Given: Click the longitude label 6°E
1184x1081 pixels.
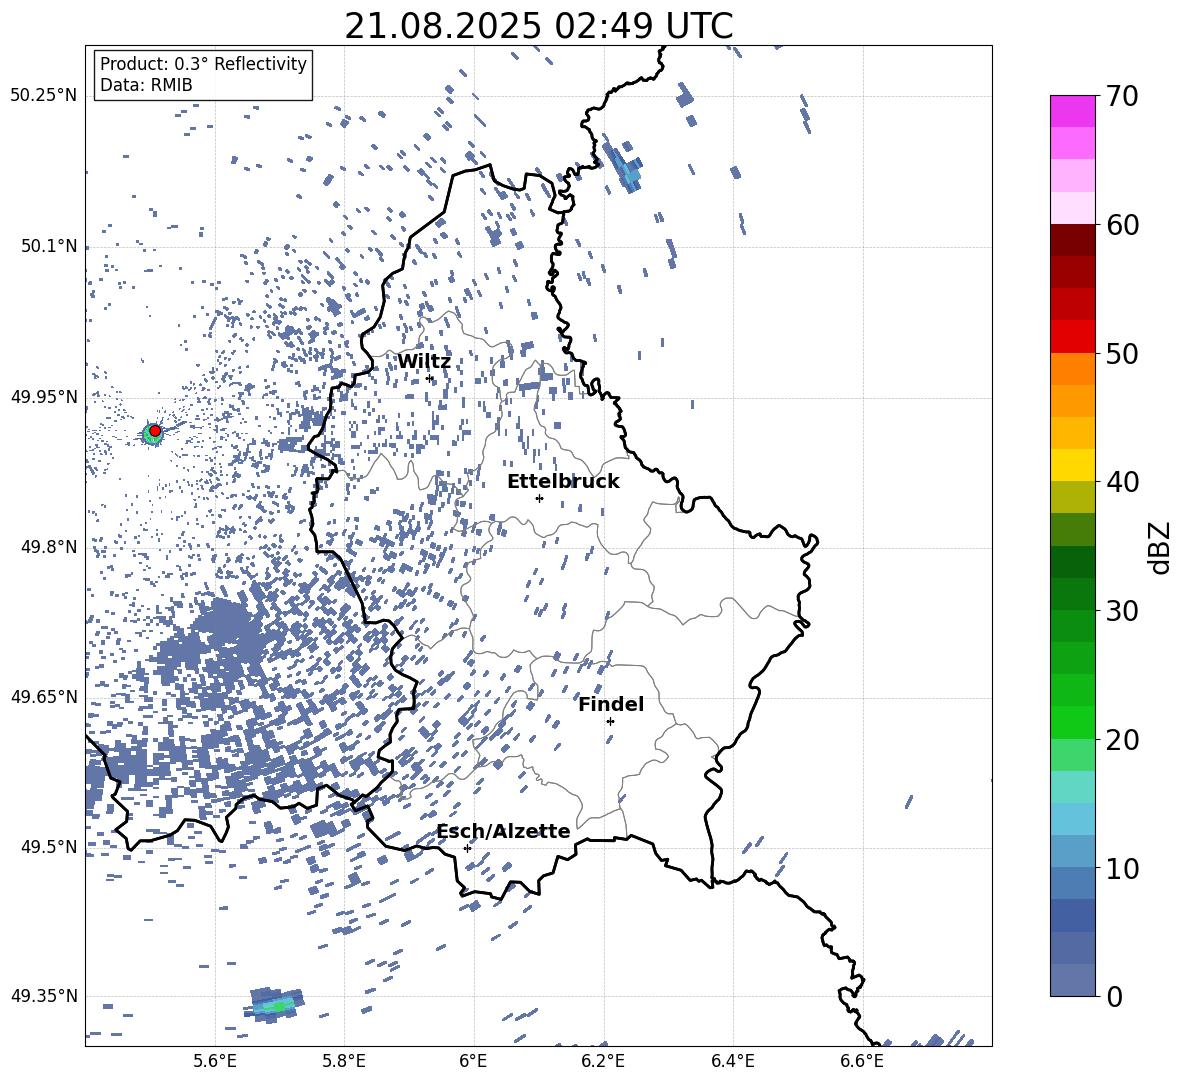Looking at the screenshot, I should point(473,1061).
